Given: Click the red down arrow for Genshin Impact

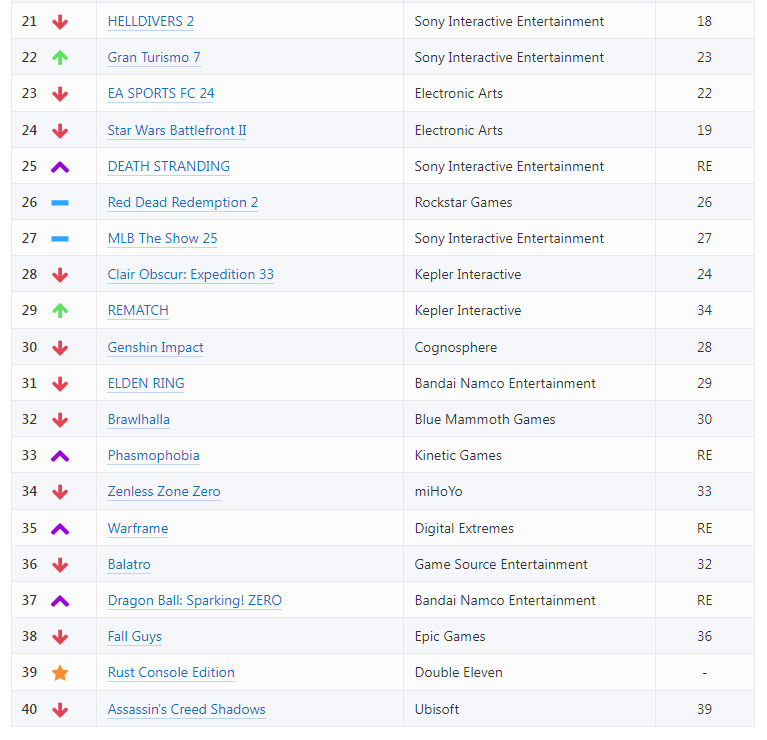Looking at the screenshot, I should coord(60,348).
